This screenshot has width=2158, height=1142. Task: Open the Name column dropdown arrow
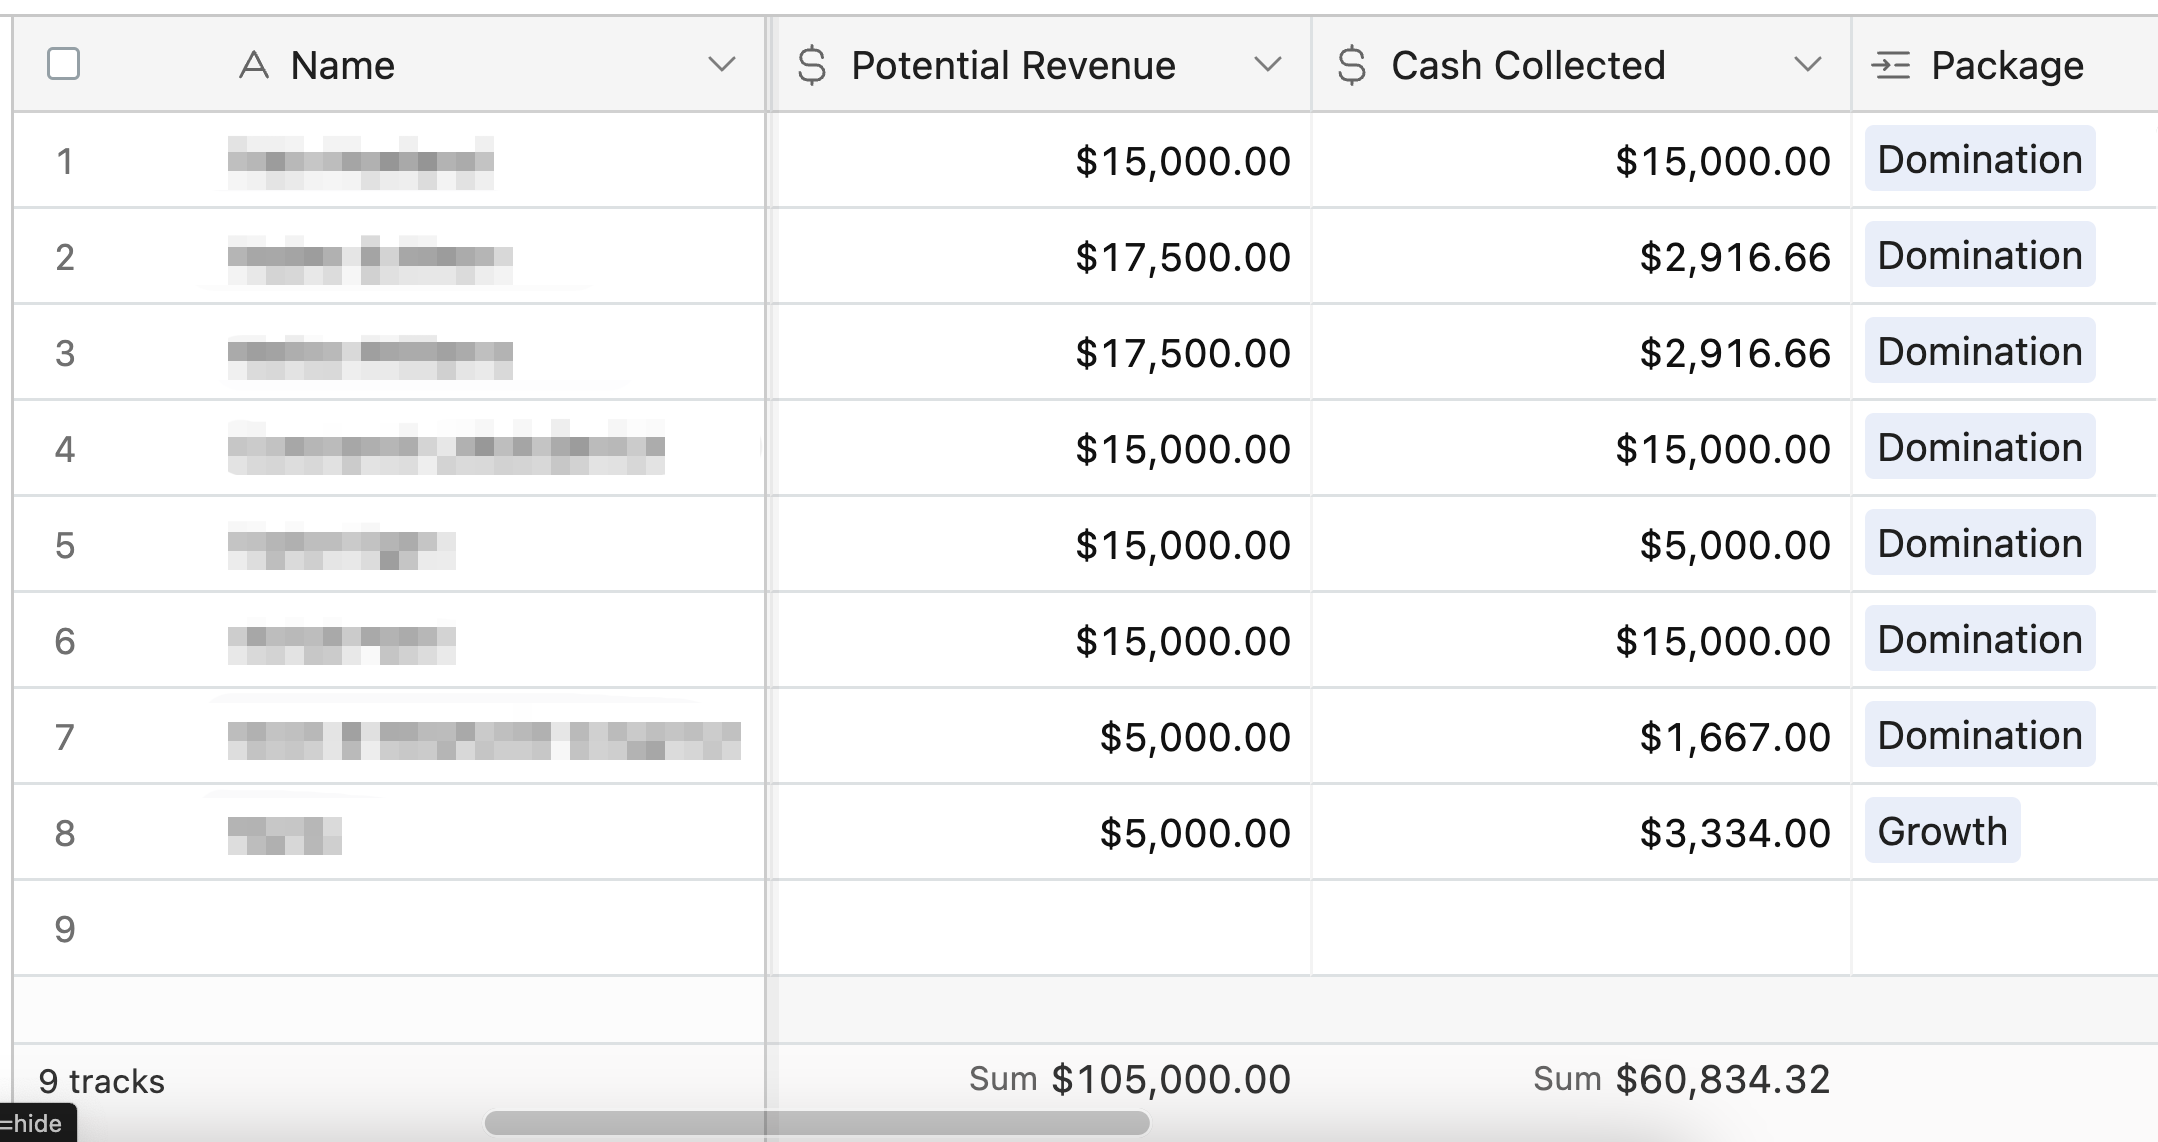click(x=721, y=66)
